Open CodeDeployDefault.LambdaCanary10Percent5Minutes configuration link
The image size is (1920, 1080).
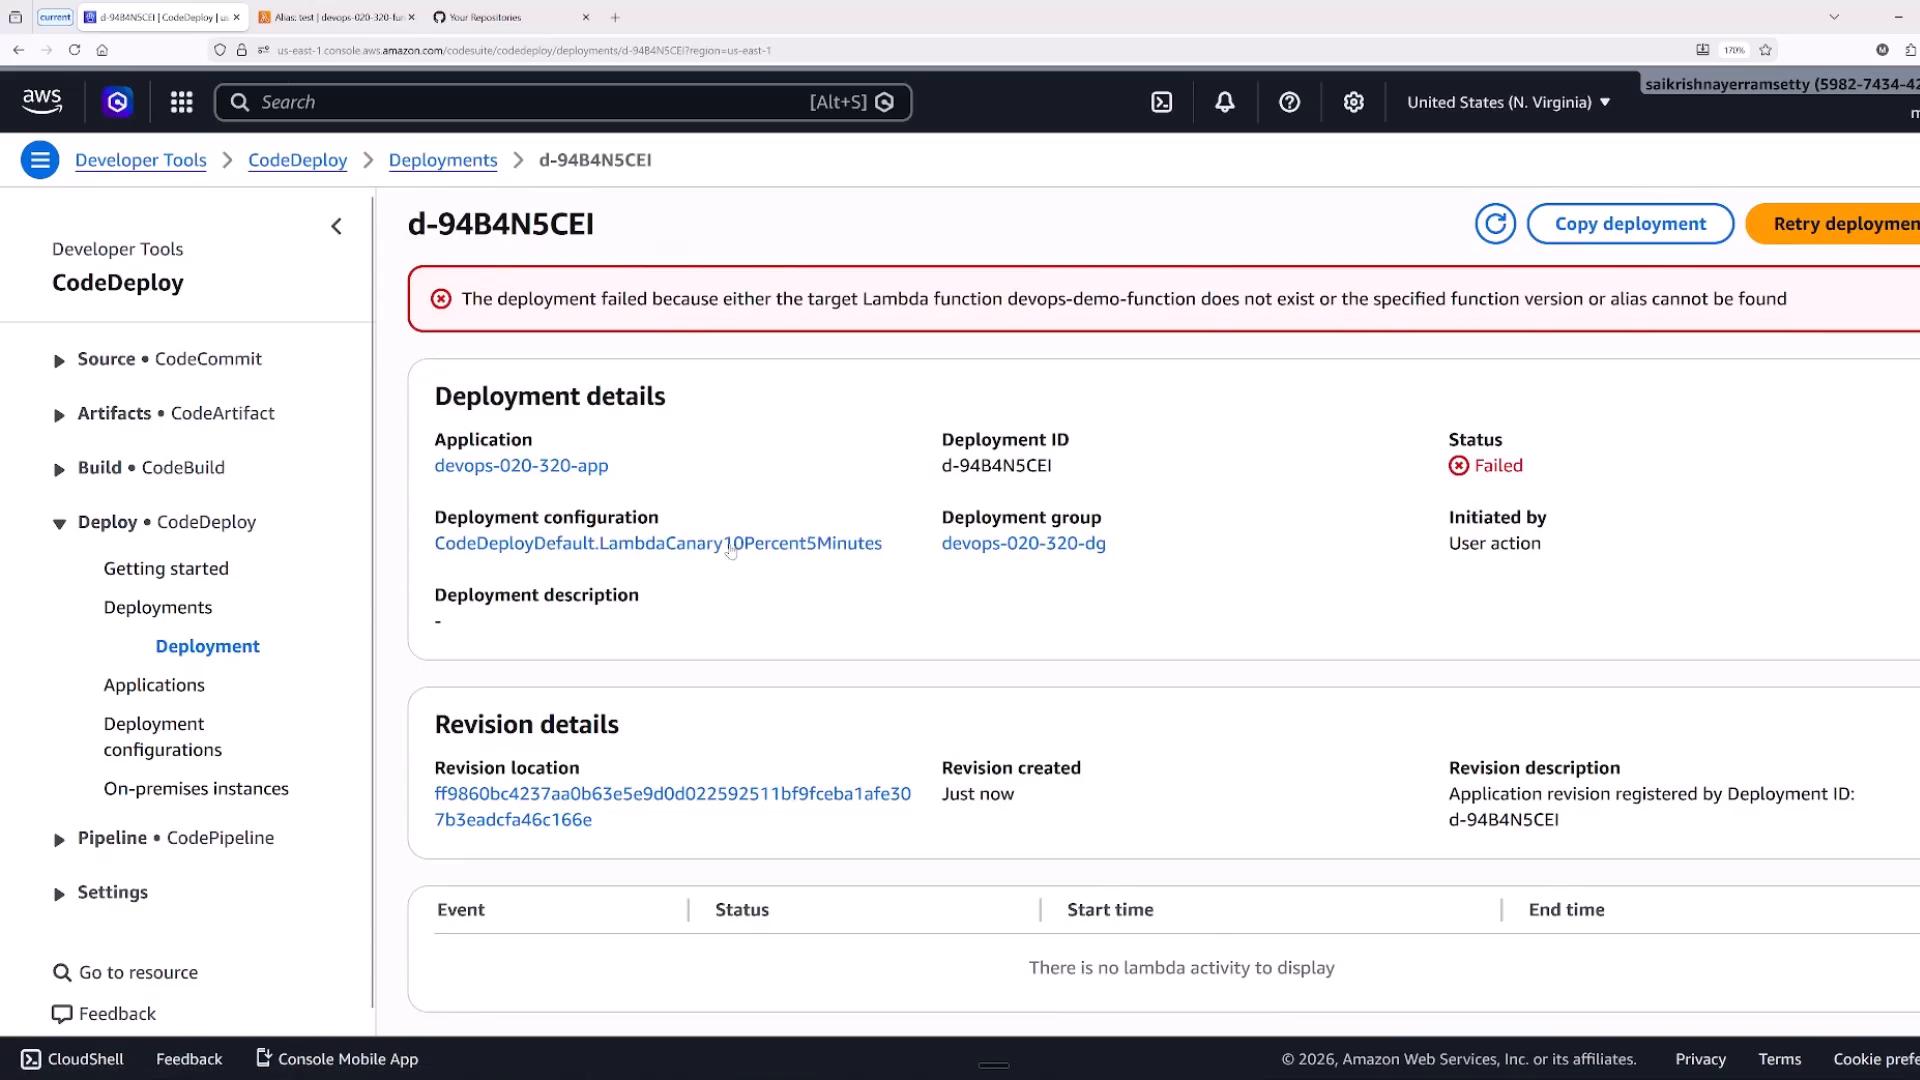coord(658,543)
